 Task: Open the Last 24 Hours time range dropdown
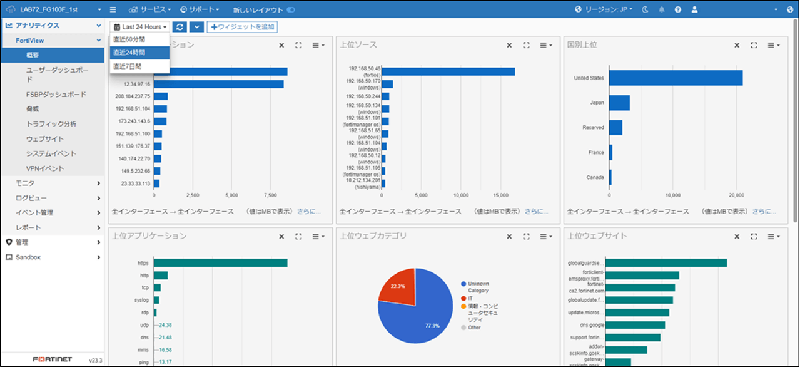click(x=140, y=27)
